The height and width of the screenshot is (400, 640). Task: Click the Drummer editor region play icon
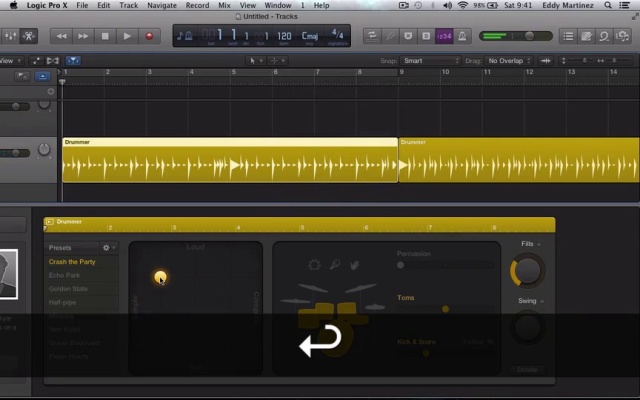tap(50, 222)
